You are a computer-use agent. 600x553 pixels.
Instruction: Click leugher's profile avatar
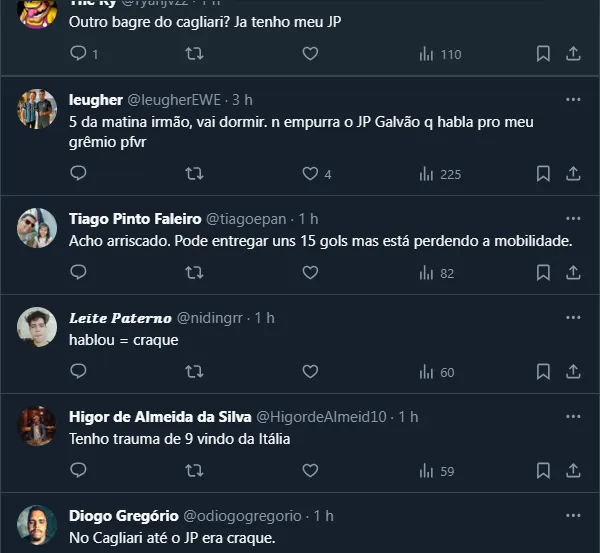[x=37, y=109]
